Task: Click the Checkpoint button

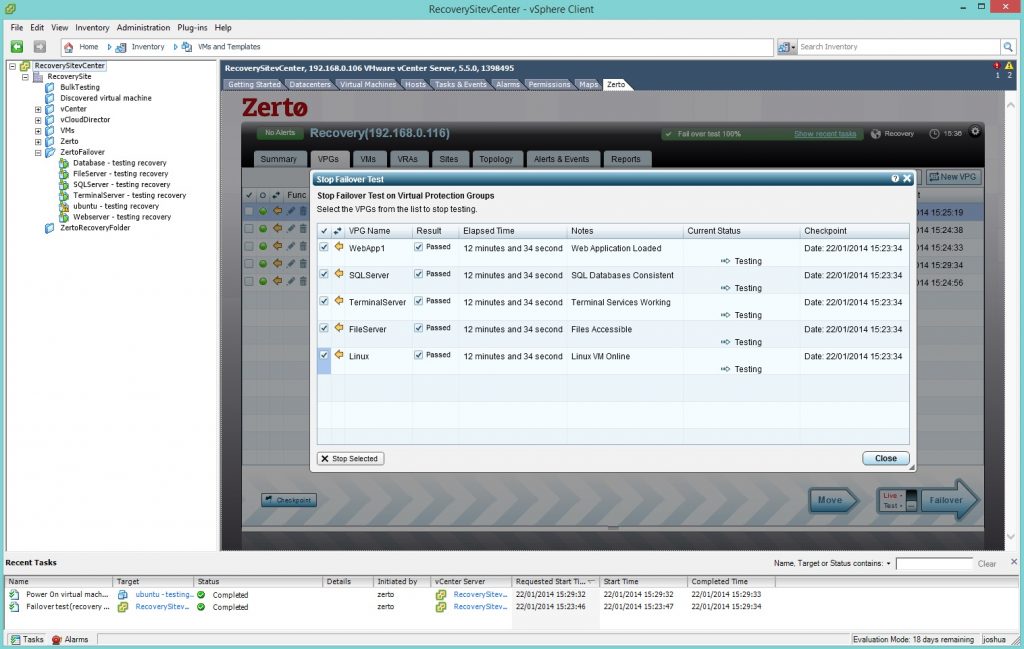Action: [x=289, y=500]
